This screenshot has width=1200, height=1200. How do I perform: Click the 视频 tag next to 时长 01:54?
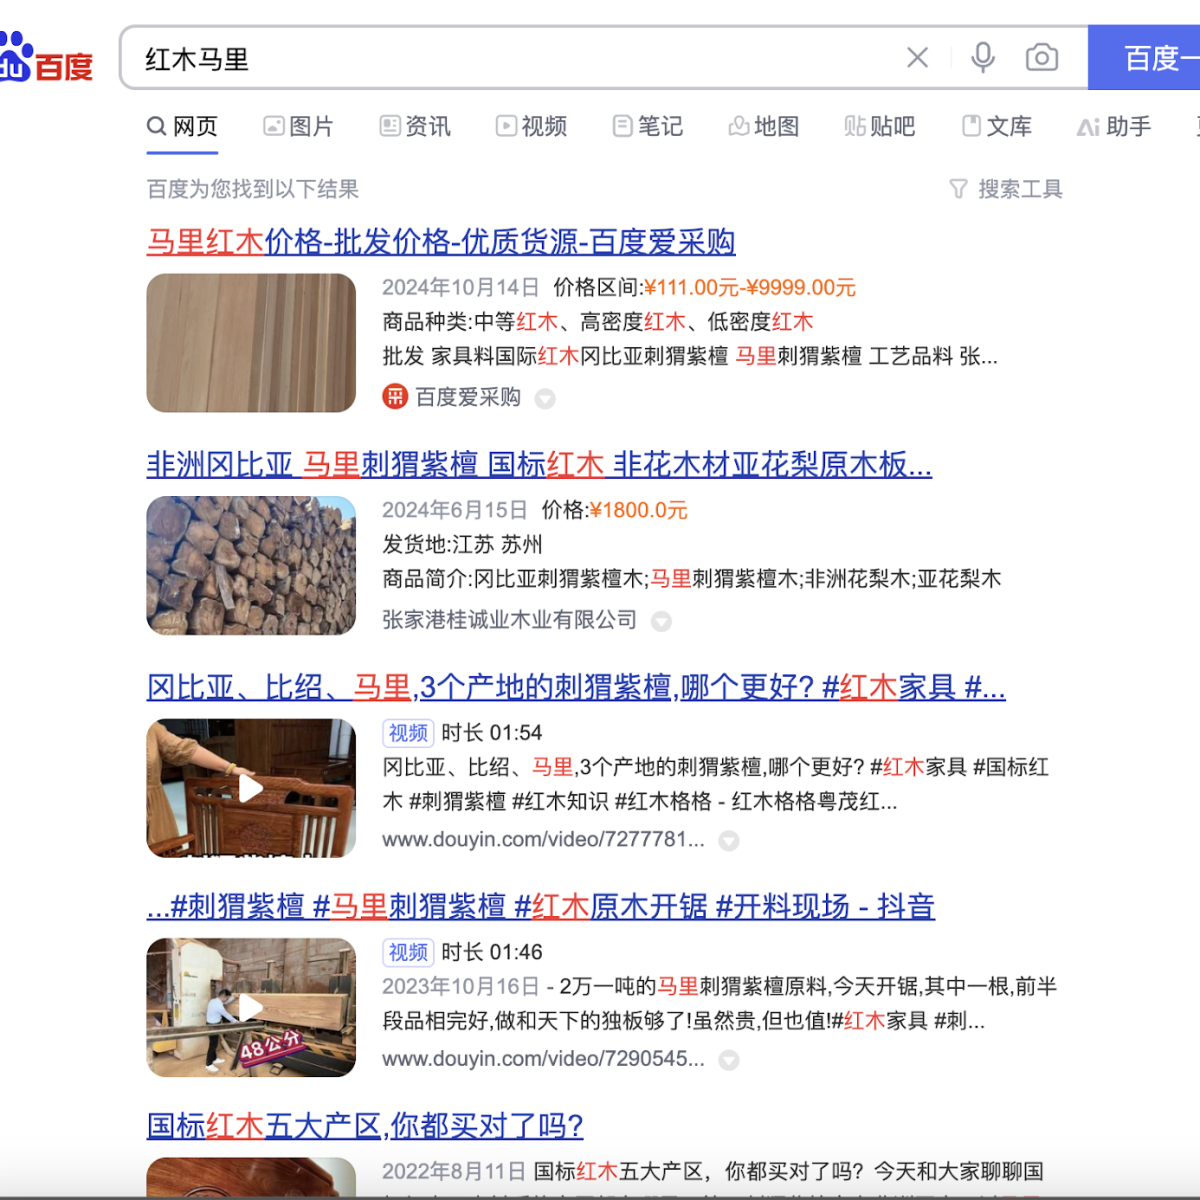pyautogui.click(x=408, y=733)
